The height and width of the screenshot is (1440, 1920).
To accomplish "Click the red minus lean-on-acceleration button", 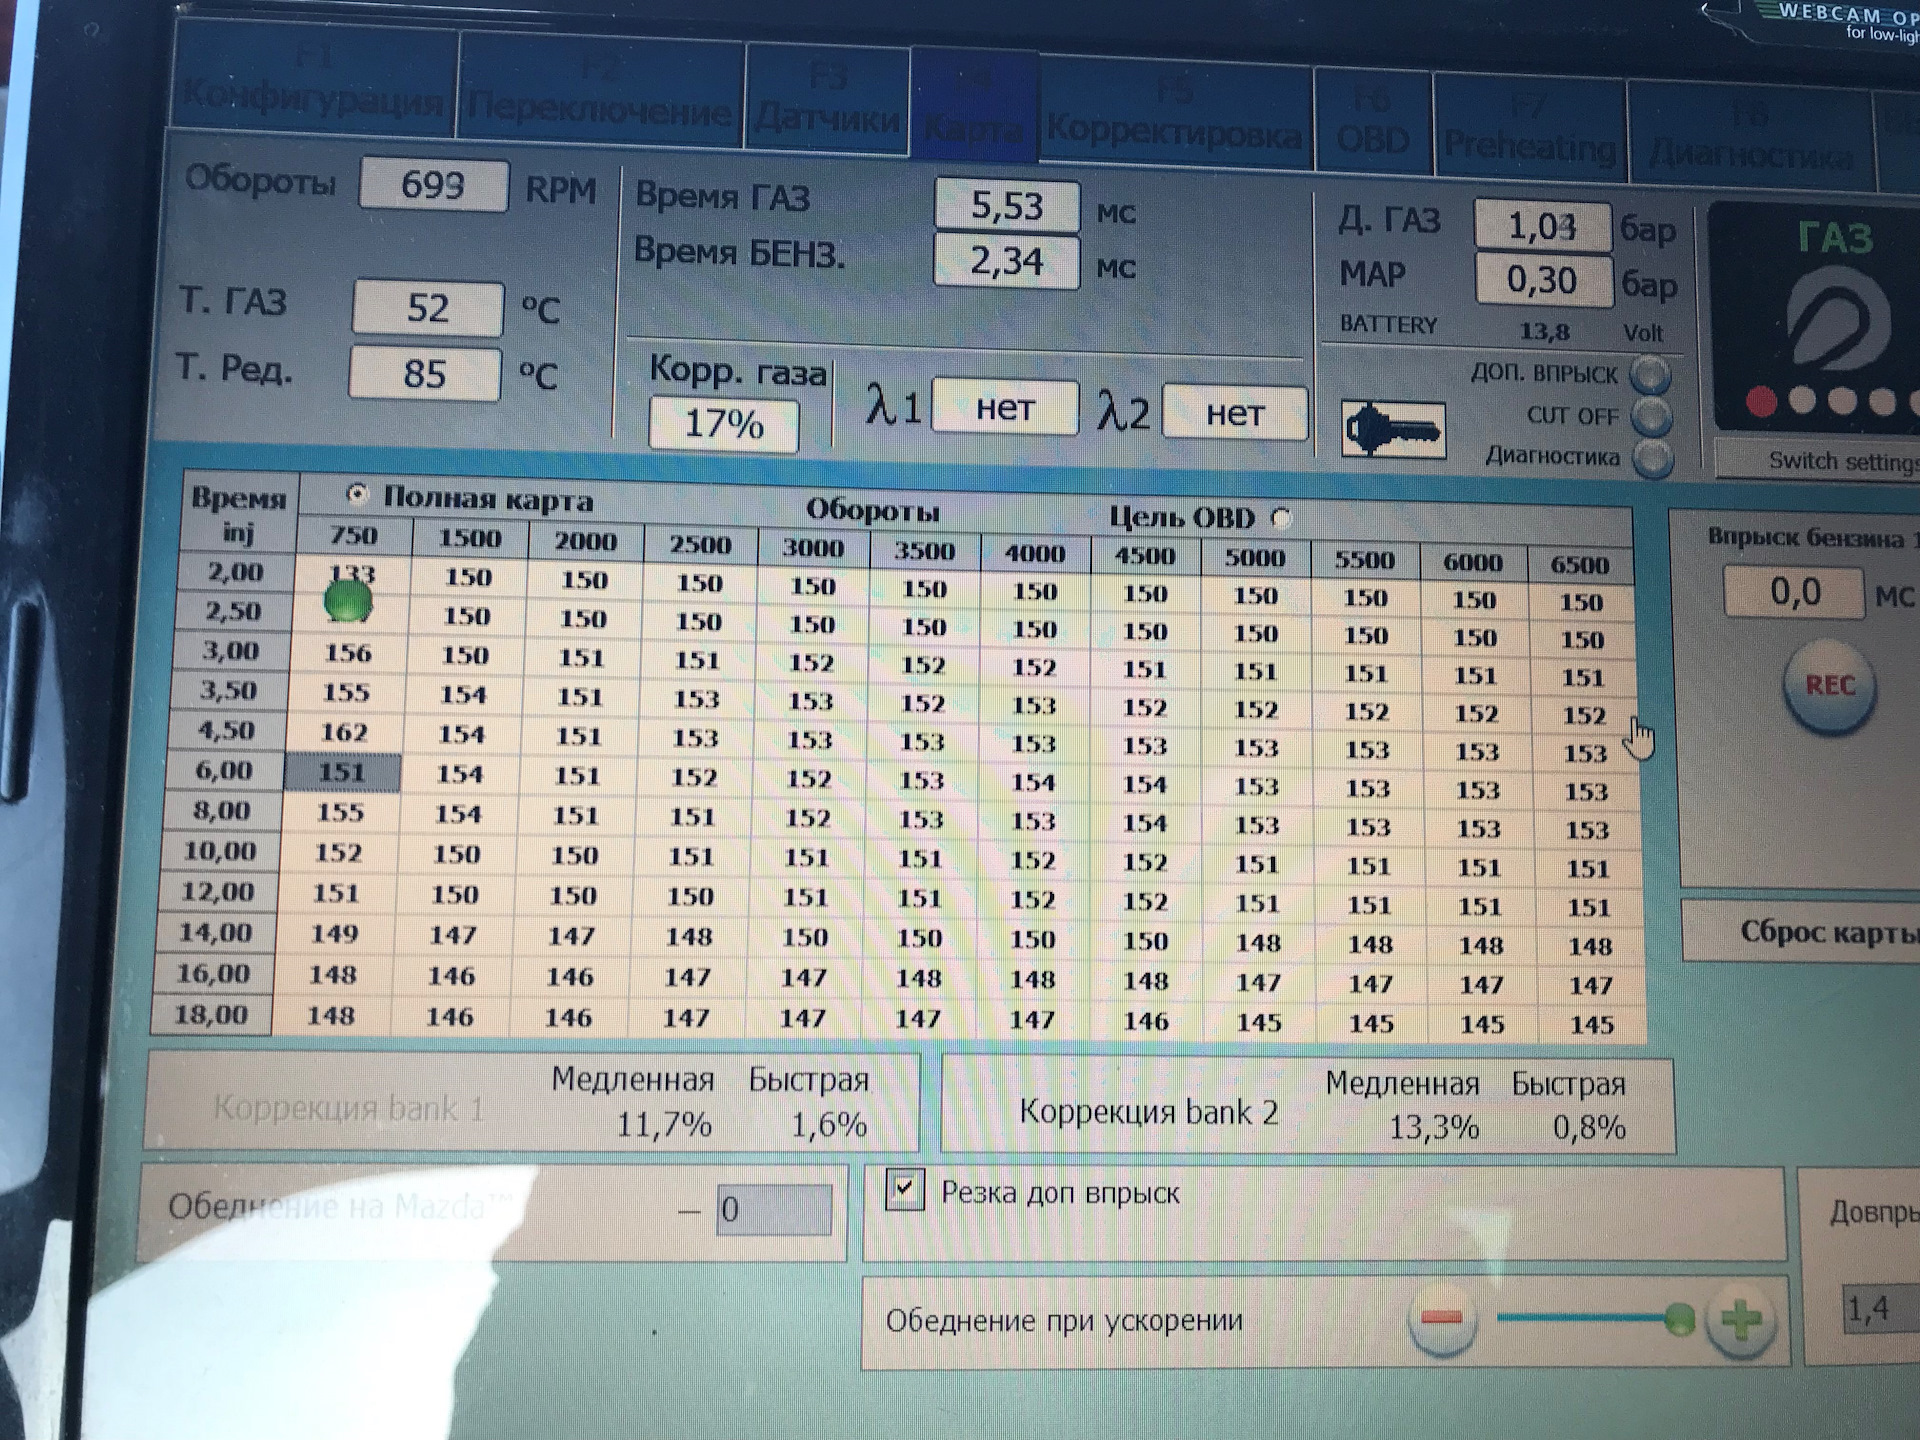I will coord(1441,1318).
